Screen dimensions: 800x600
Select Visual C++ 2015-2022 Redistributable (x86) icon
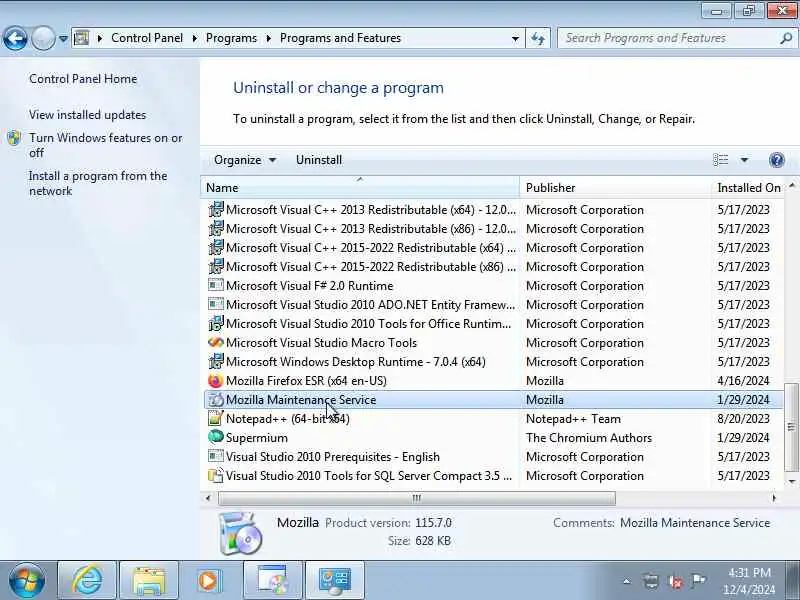coord(216,267)
